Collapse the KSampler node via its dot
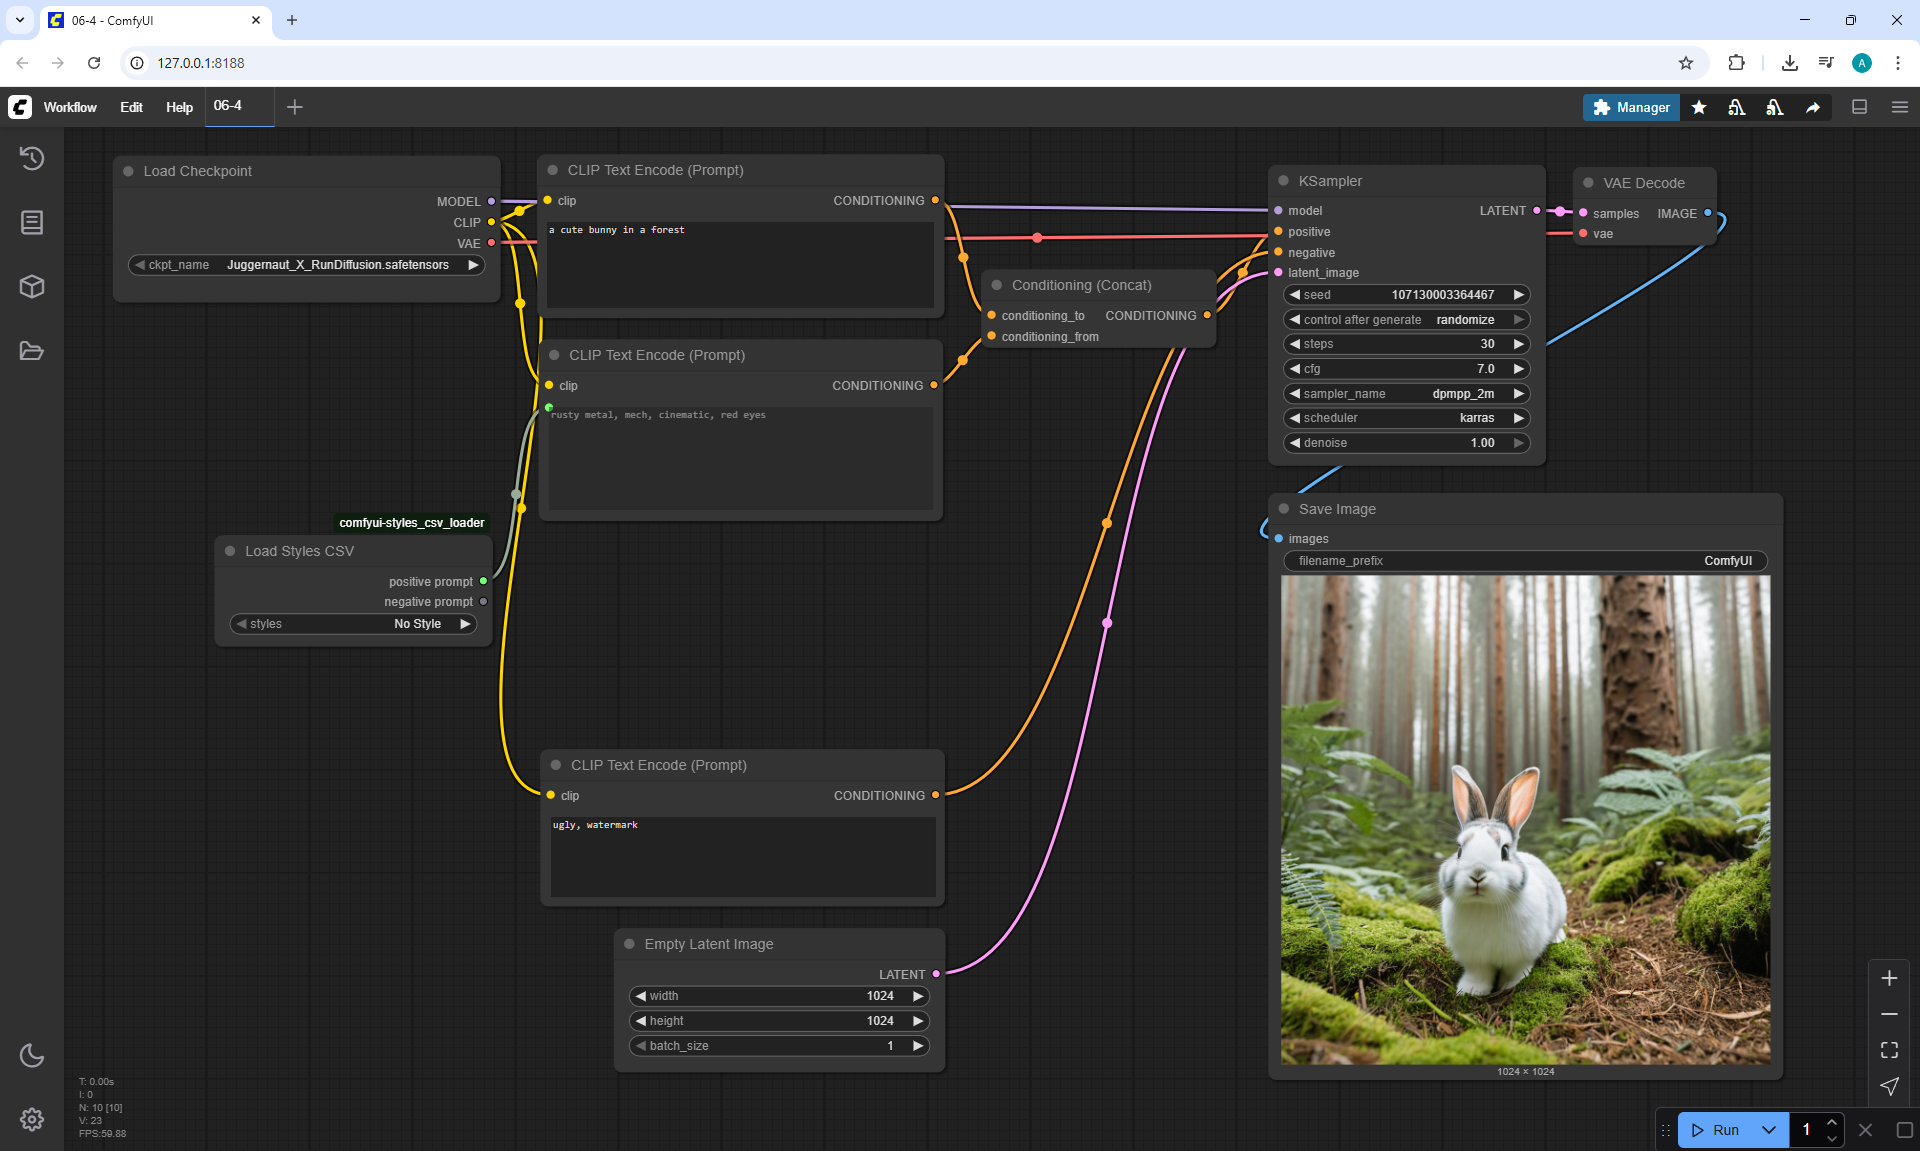This screenshot has width=1920, height=1151. [1284, 181]
